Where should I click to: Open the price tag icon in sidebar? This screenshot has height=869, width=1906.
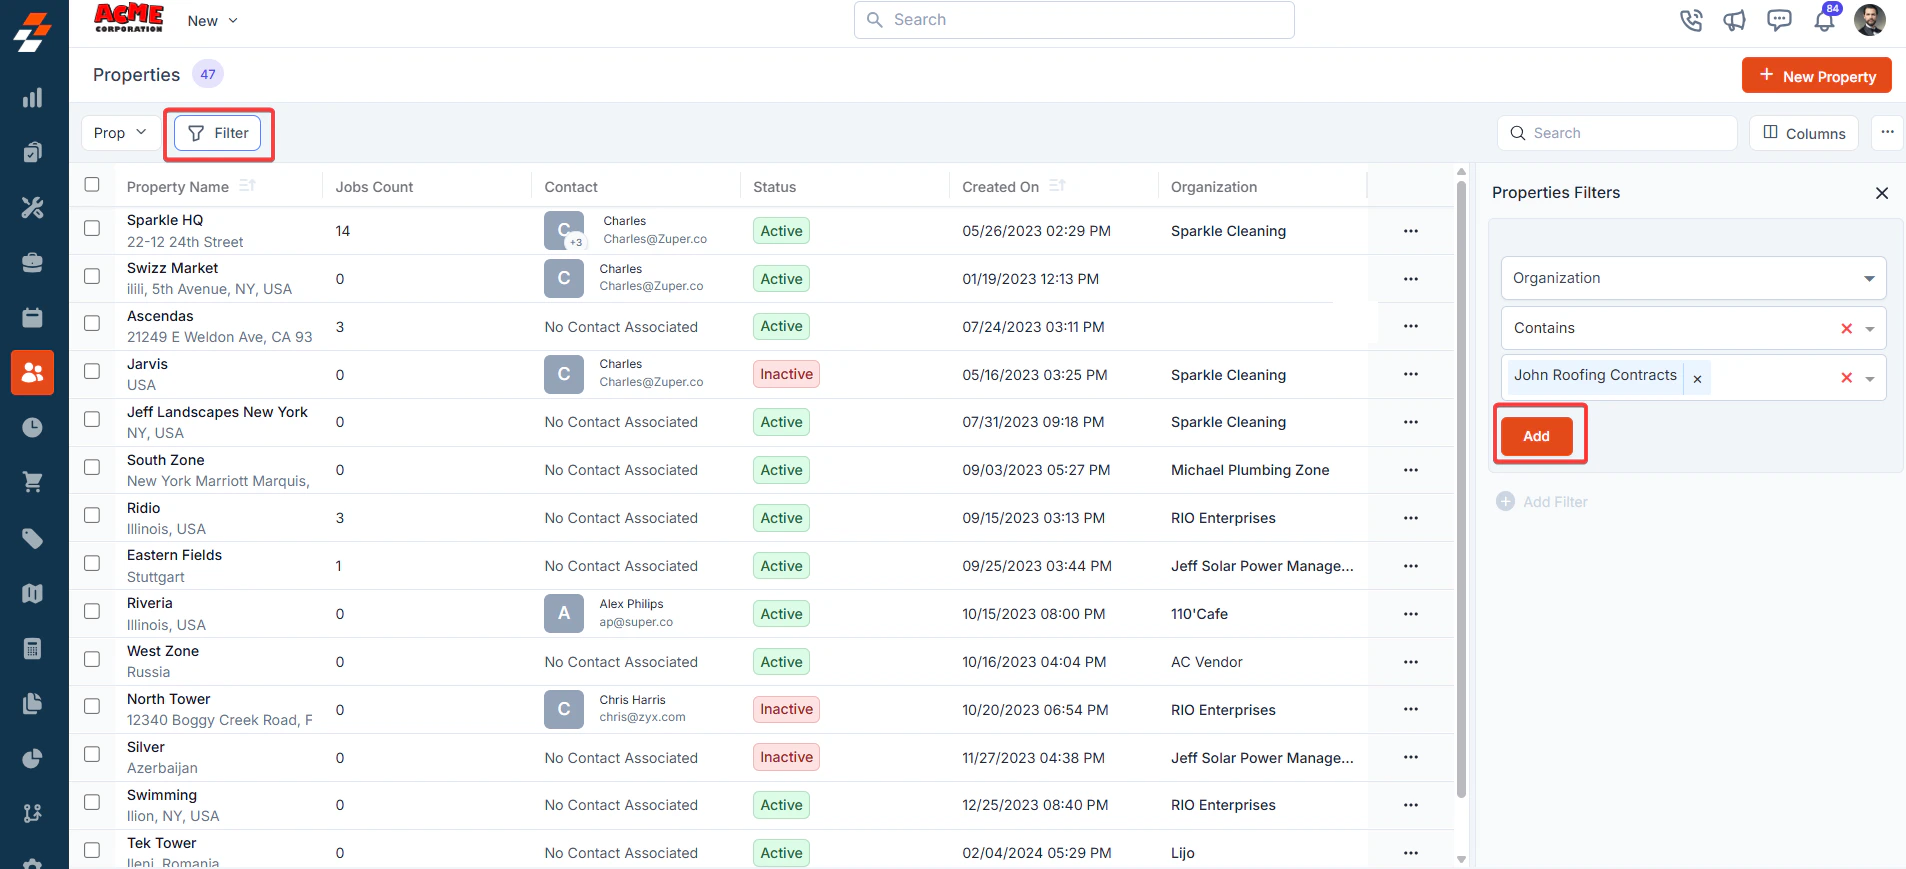click(33, 538)
